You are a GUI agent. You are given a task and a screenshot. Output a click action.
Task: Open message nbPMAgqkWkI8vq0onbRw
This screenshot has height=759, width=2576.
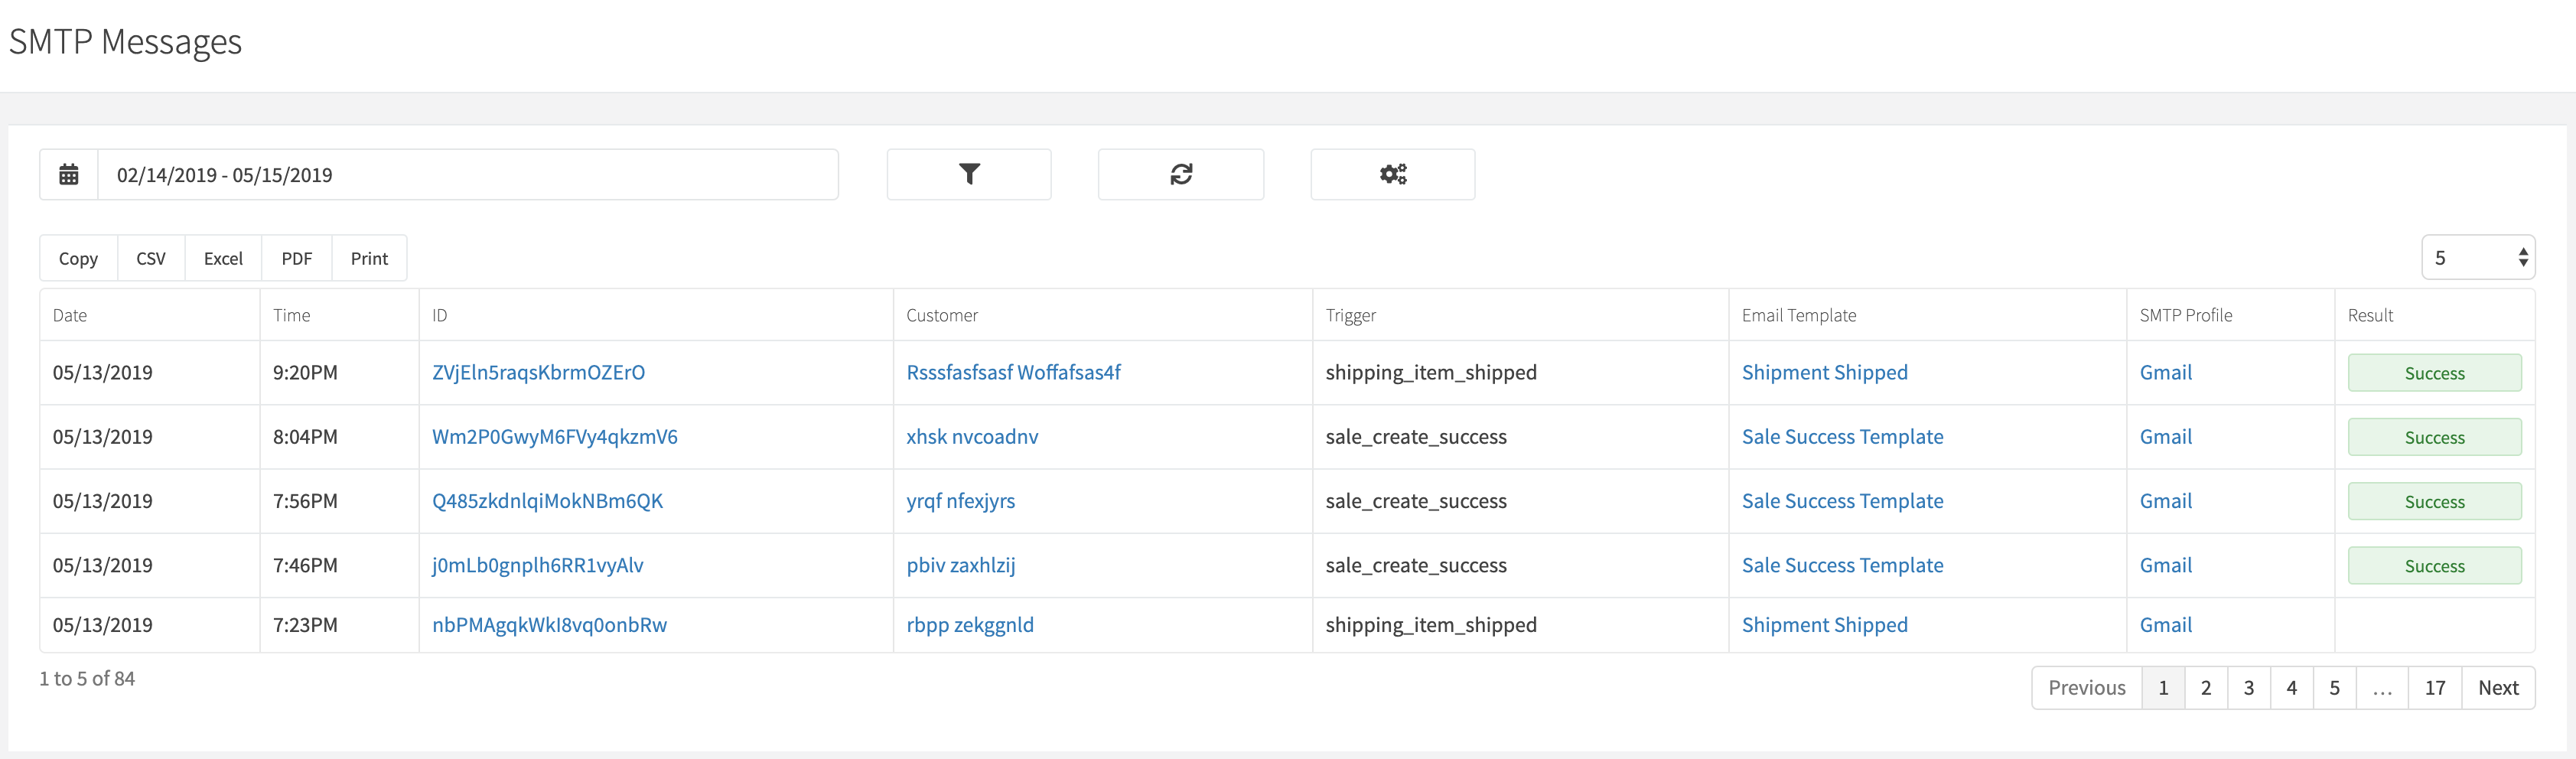click(549, 625)
